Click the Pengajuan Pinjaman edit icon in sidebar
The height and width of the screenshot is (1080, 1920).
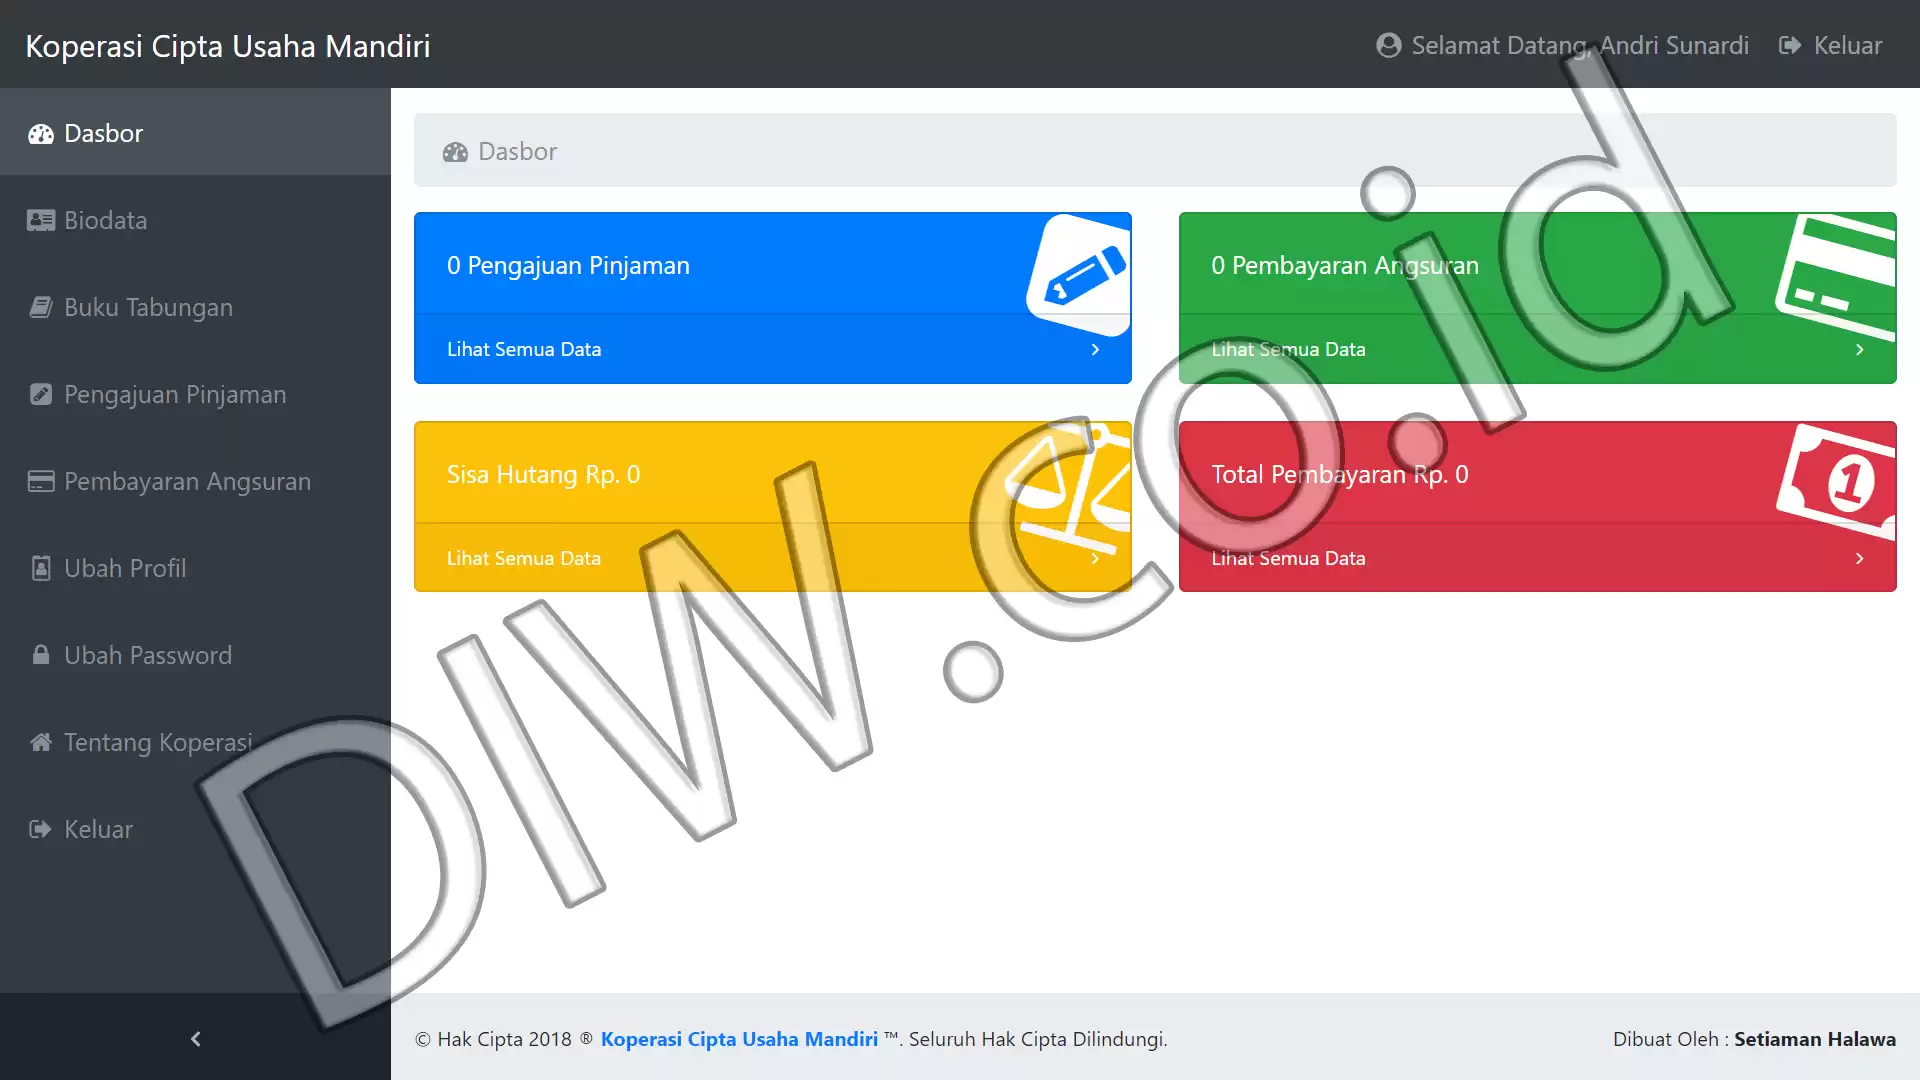point(41,395)
